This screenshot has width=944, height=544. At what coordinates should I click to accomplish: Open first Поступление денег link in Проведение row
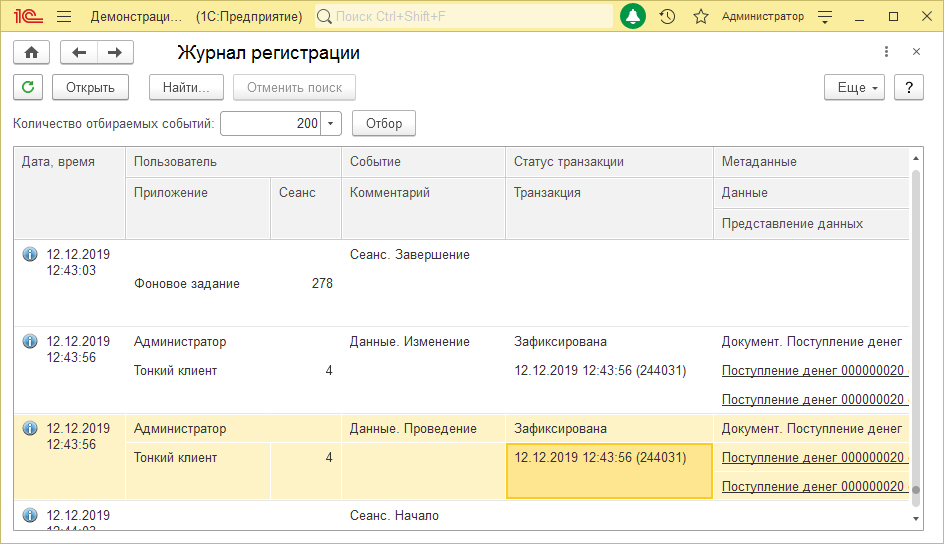(x=815, y=457)
